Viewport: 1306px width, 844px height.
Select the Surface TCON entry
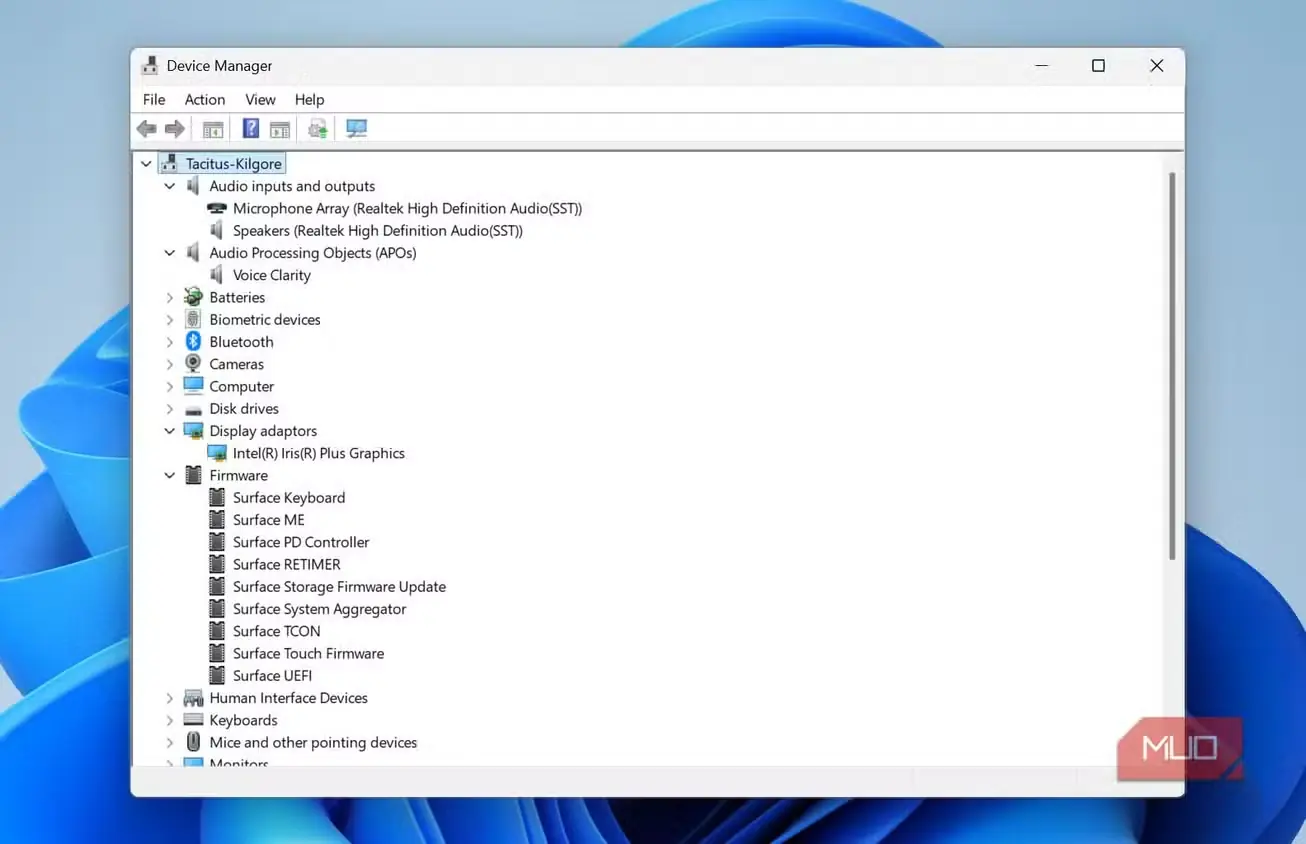click(277, 631)
